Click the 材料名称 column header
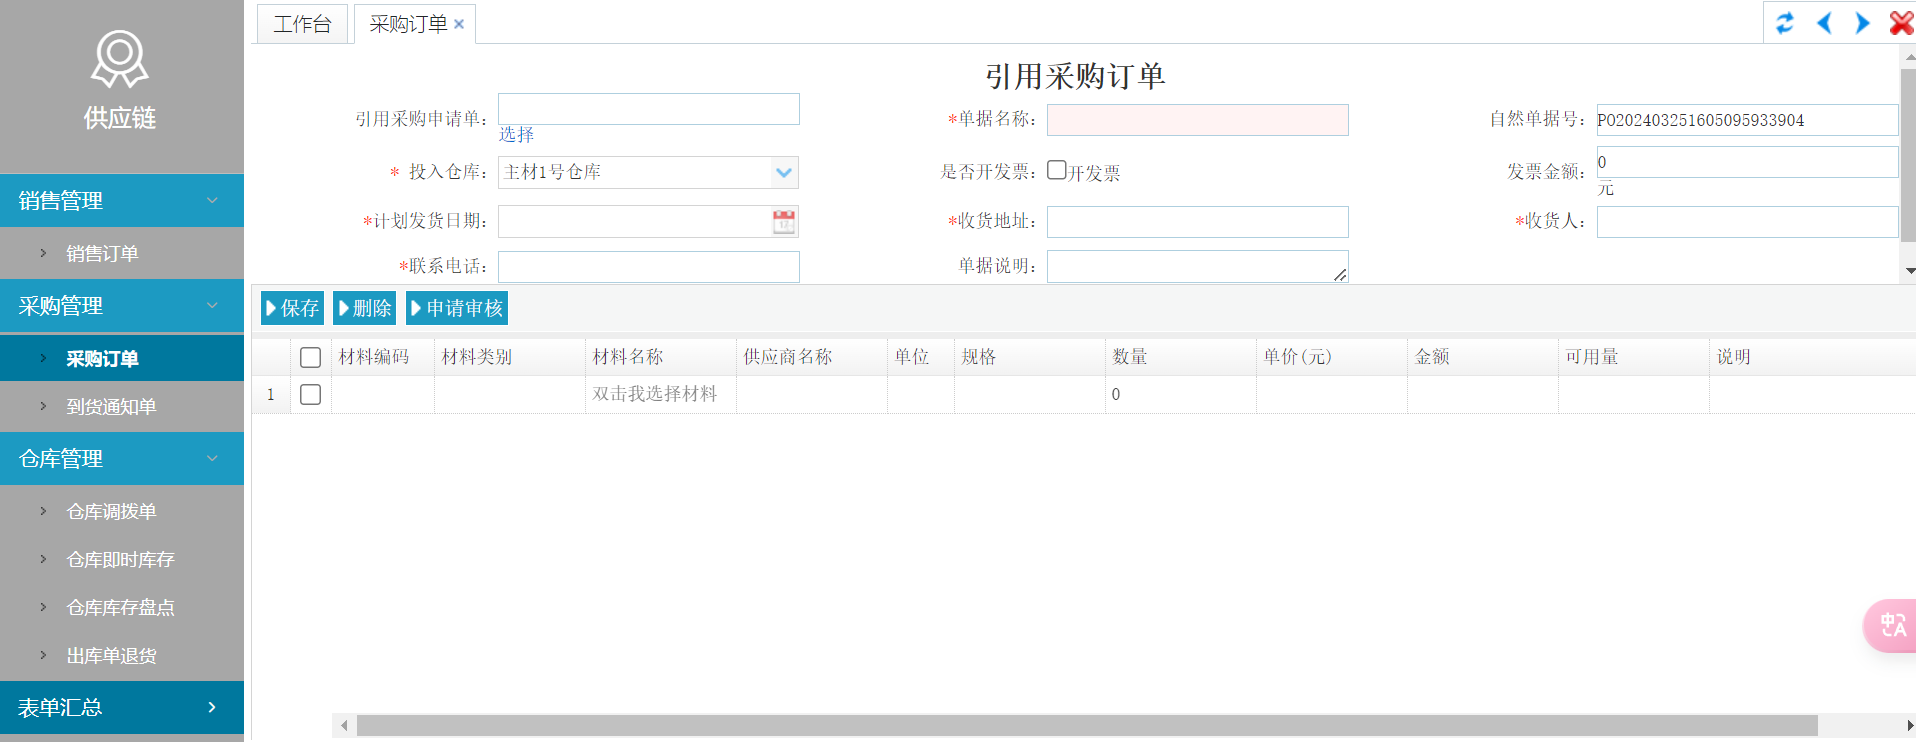This screenshot has height=742, width=1916. coord(661,357)
